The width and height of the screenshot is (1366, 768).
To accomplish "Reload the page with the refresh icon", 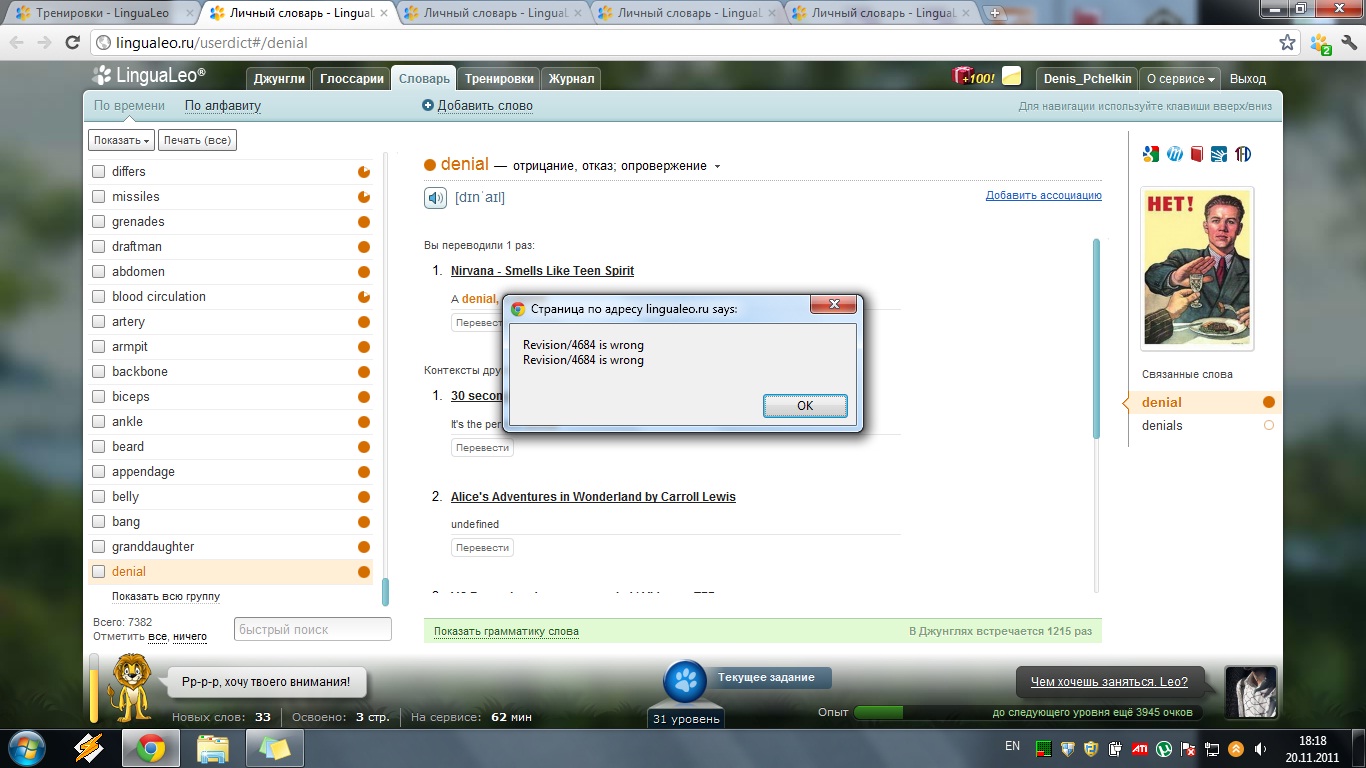I will pyautogui.click(x=72, y=43).
